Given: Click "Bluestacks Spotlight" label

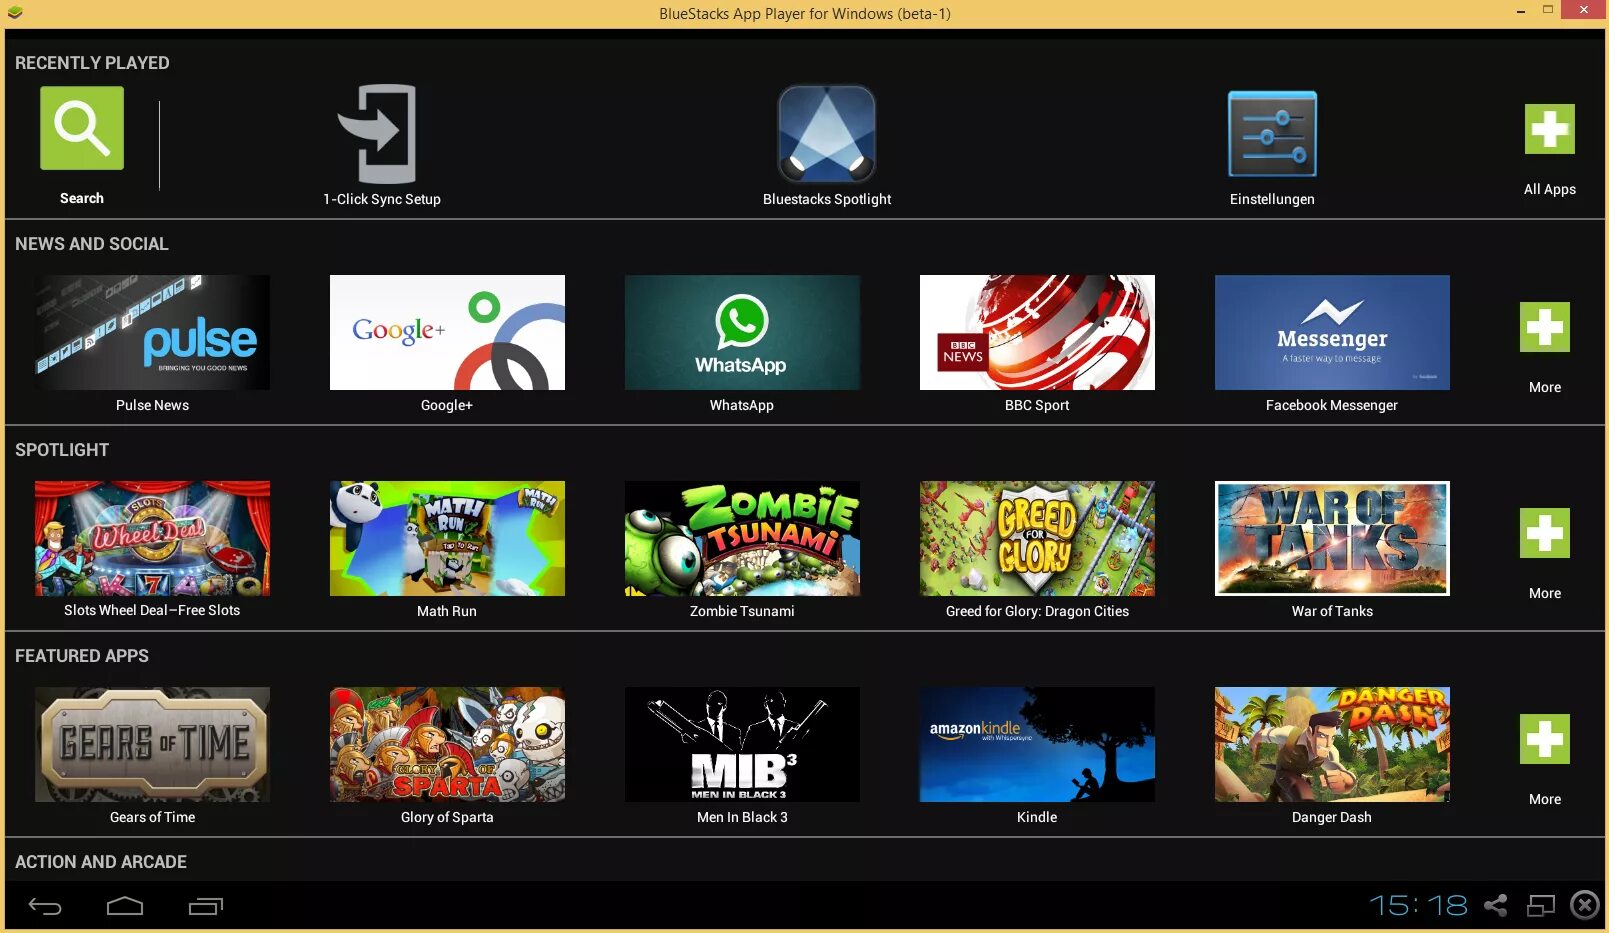Looking at the screenshot, I should (x=827, y=199).
